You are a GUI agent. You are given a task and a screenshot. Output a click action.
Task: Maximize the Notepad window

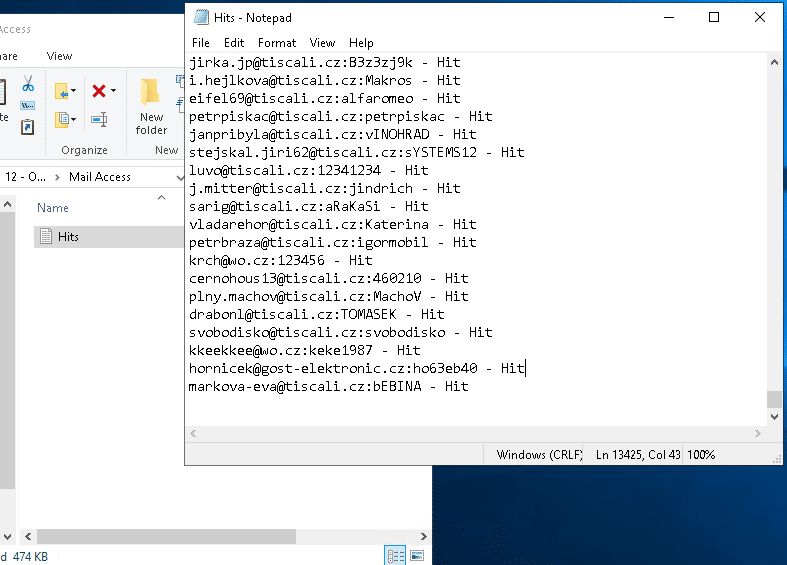click(x=714, y=18)
